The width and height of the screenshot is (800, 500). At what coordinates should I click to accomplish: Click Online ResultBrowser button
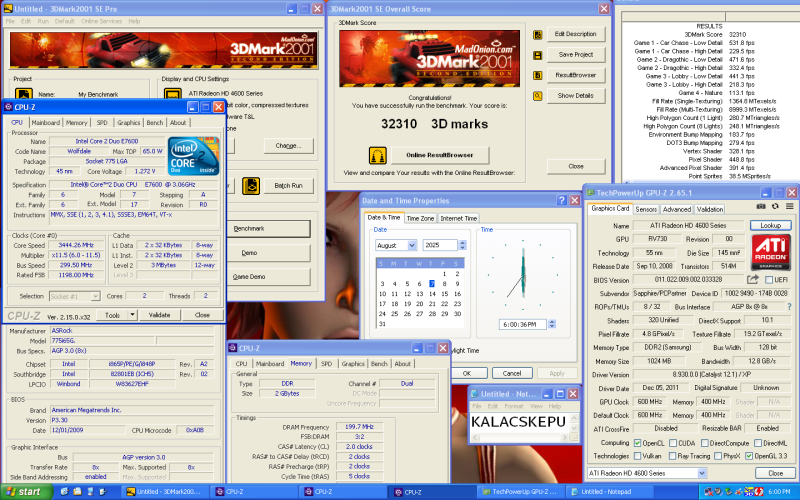(x=440, y=155)
